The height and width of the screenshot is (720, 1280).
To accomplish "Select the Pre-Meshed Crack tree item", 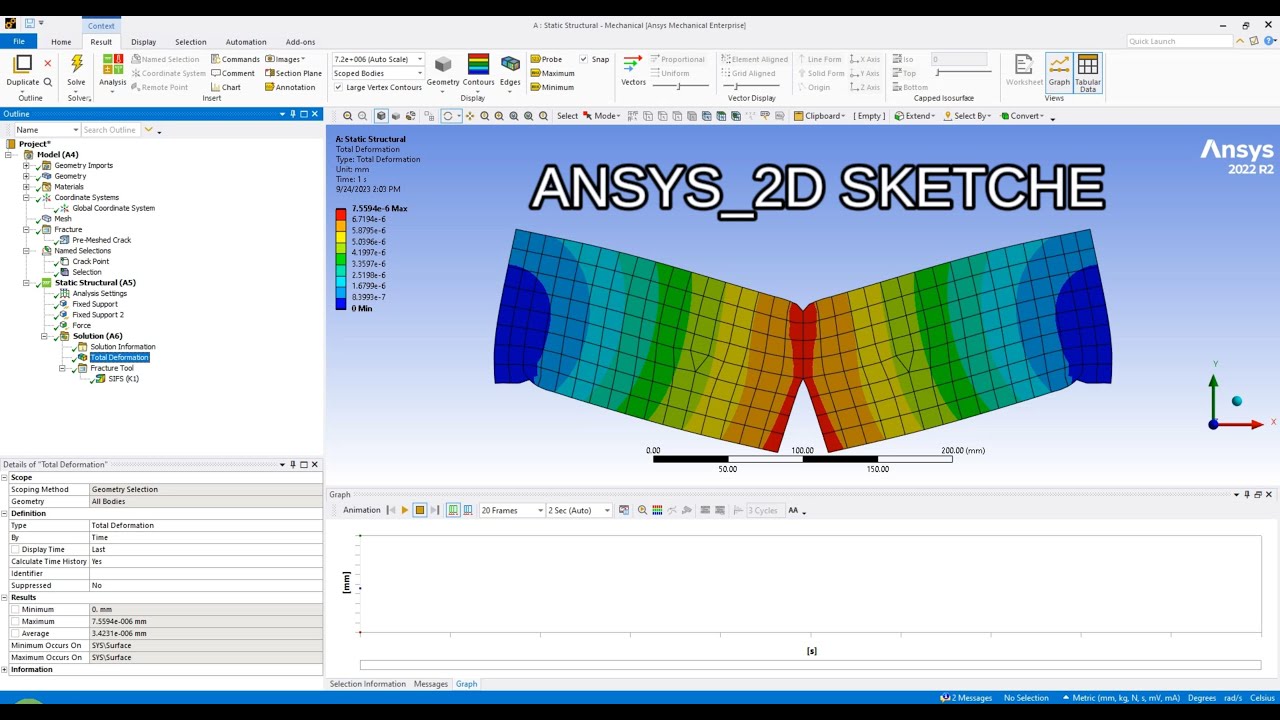I will click(102, 240).
